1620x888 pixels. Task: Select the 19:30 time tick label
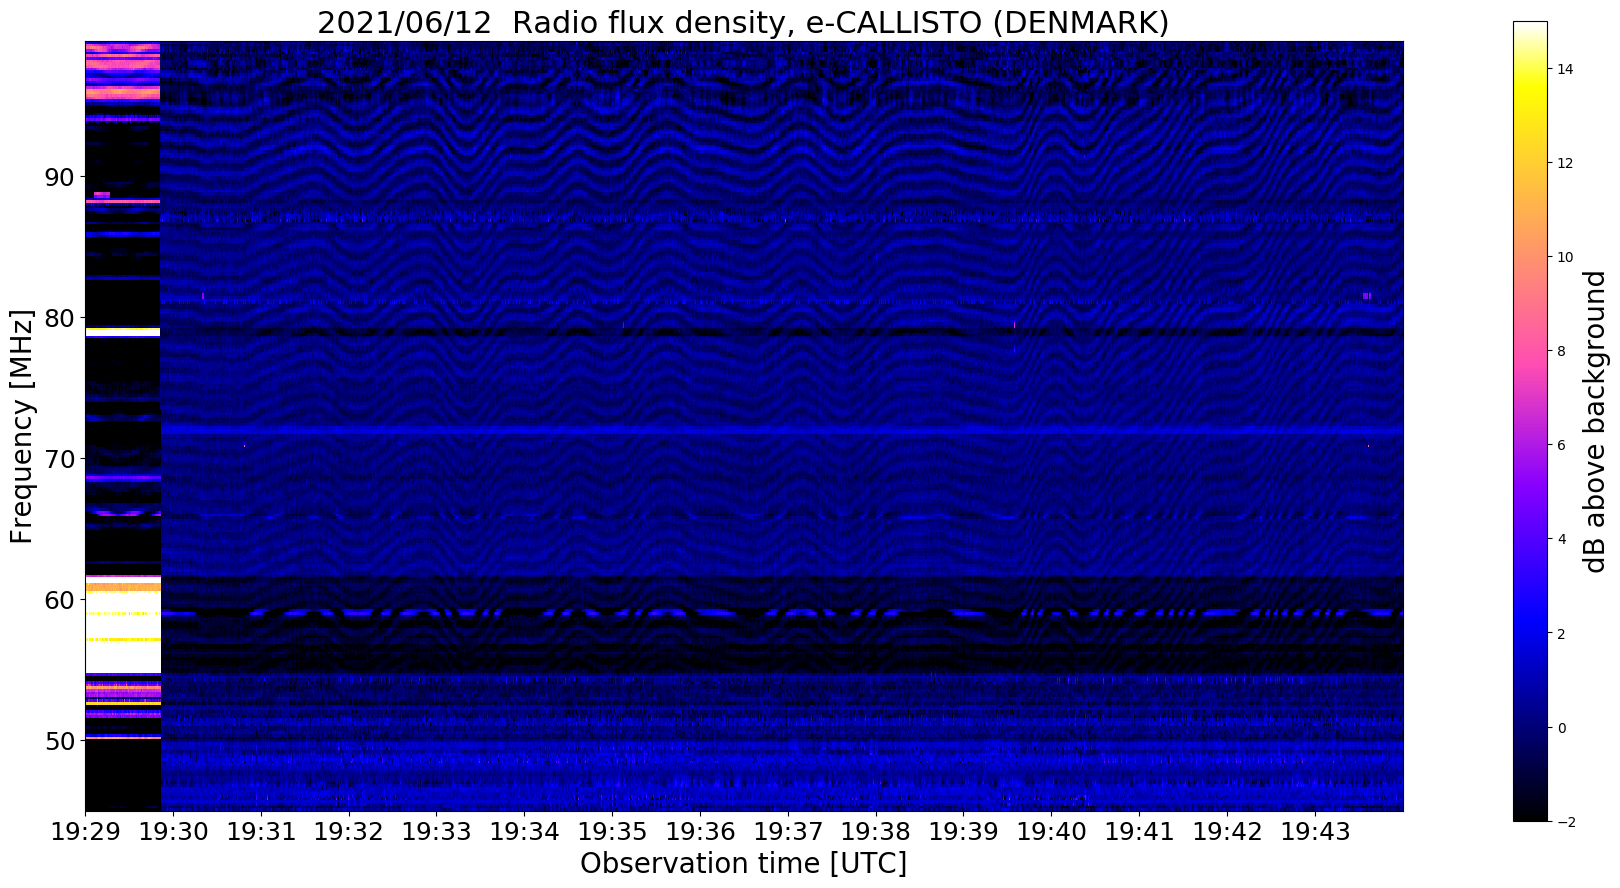coord(173,831)
